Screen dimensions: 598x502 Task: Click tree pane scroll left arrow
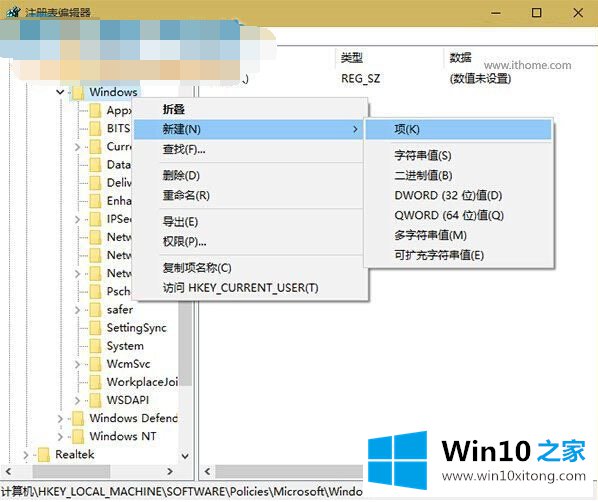point(8,471)
